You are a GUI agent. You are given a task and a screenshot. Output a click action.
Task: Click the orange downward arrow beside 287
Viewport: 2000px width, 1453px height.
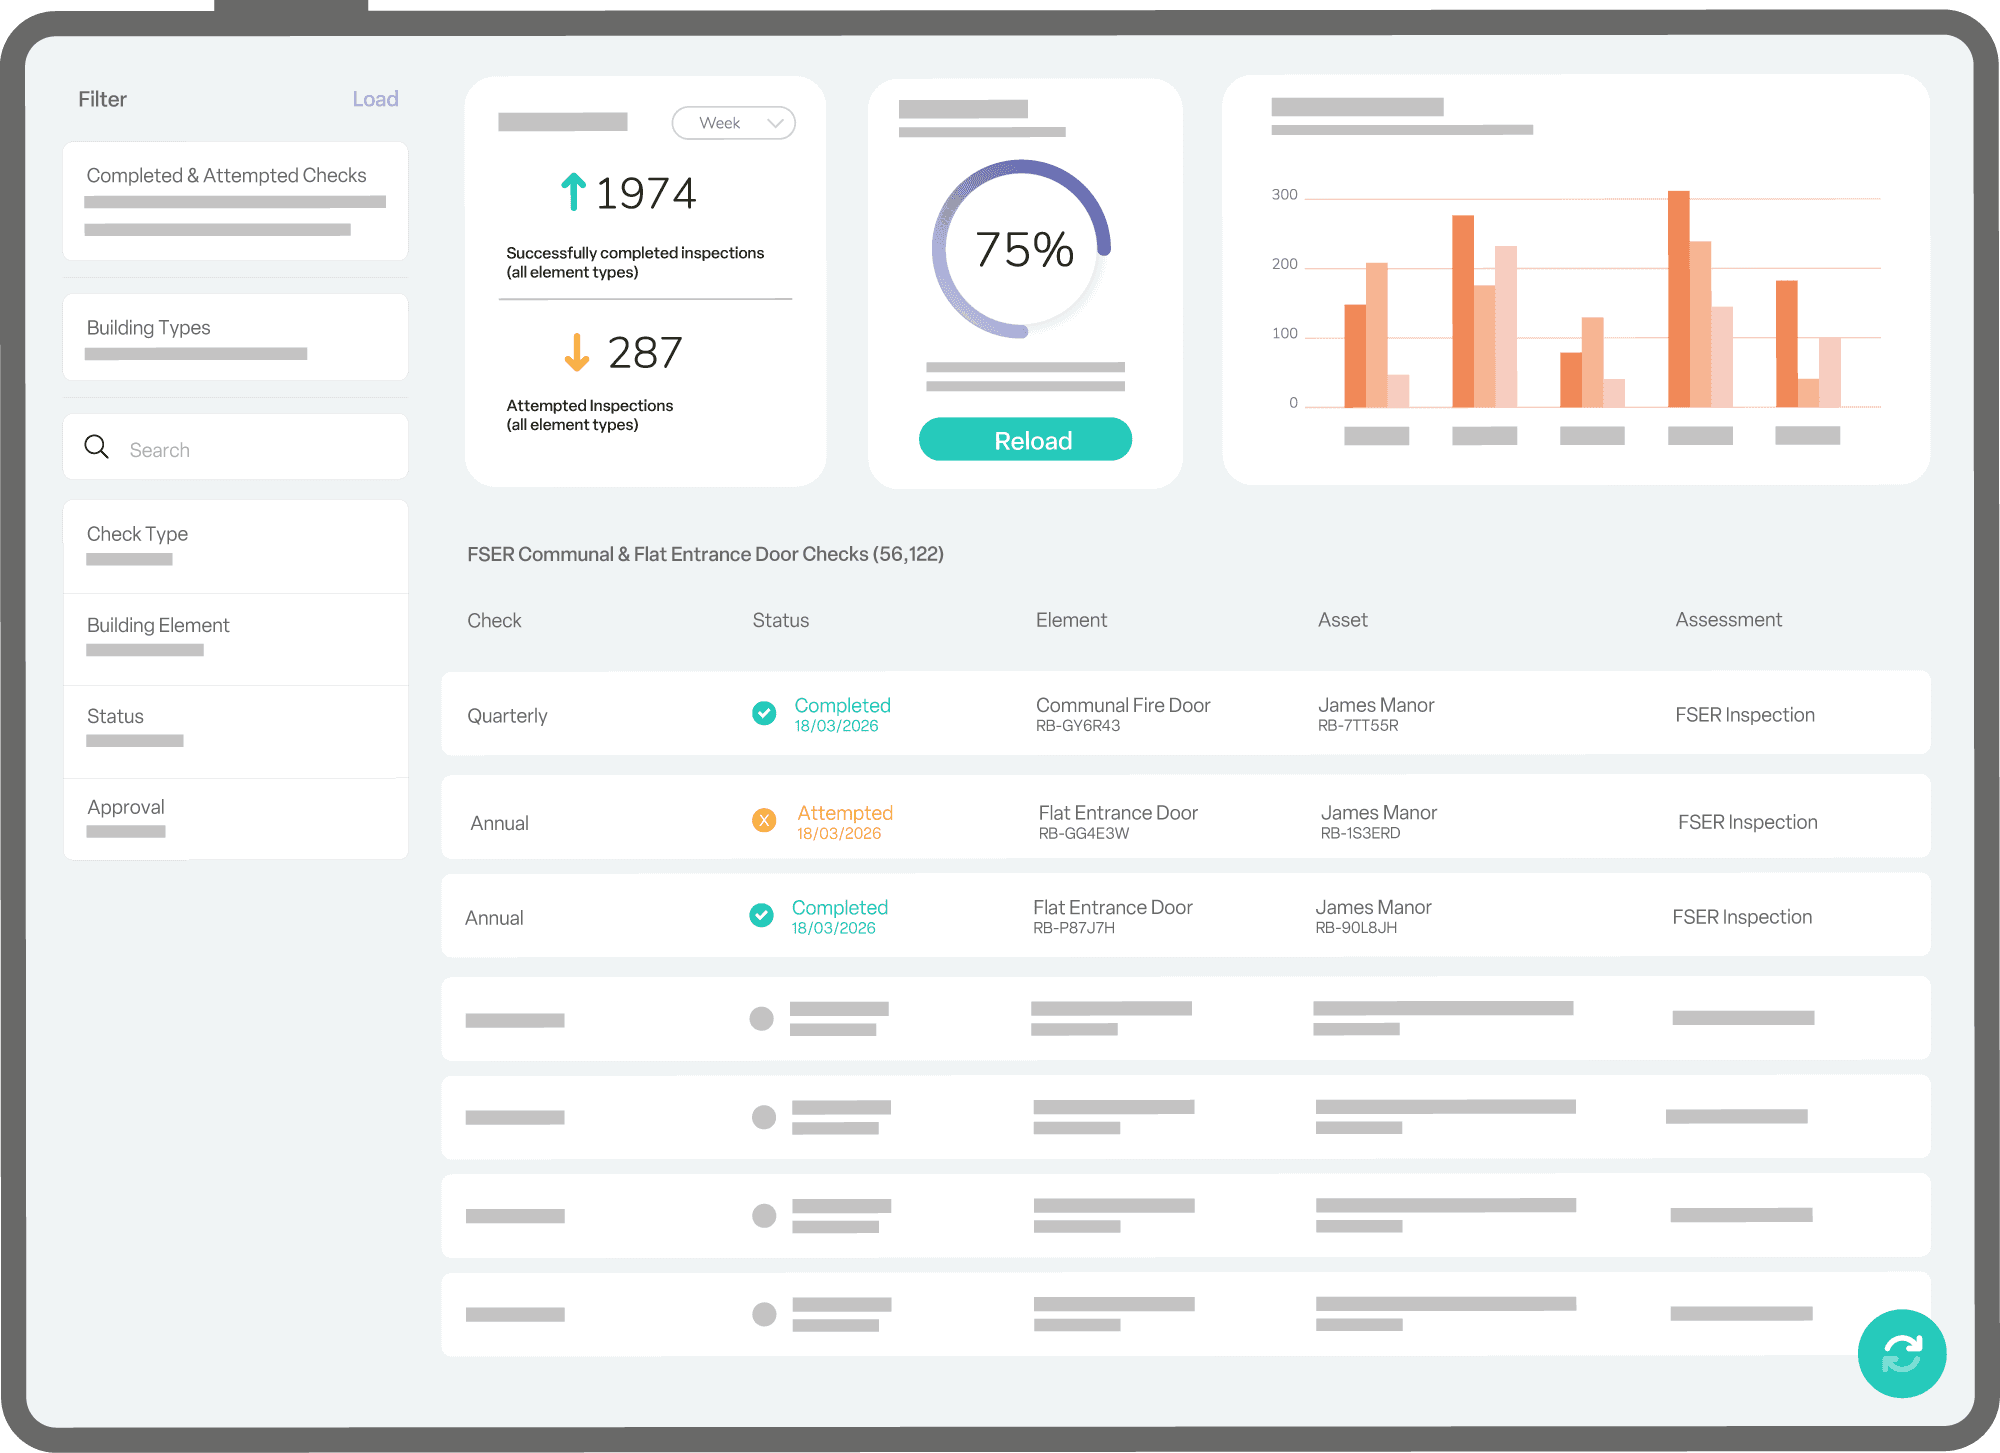(x=576, y=352)
